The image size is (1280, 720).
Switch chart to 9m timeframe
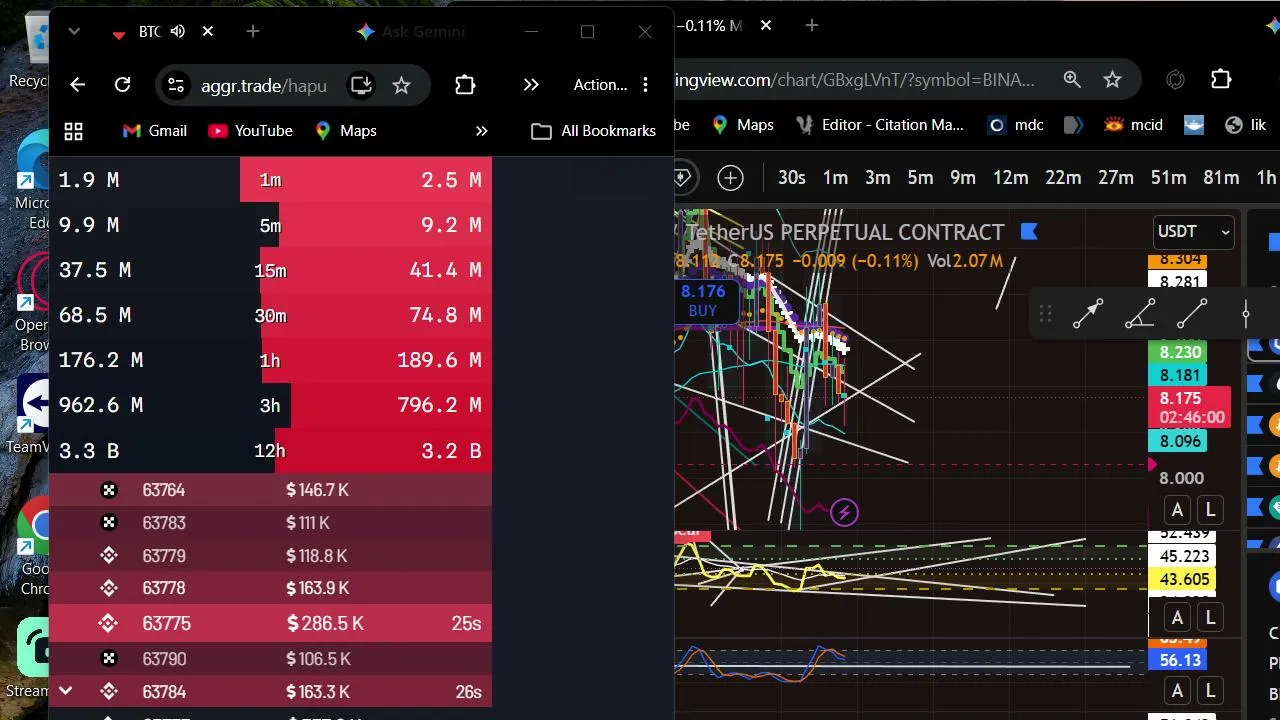[x=963, y=178]
